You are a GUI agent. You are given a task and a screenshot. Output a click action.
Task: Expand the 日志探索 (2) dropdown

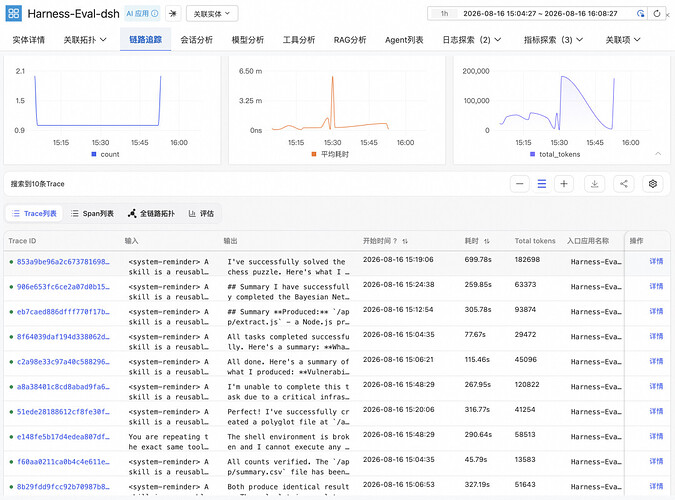tap(472, 40)
